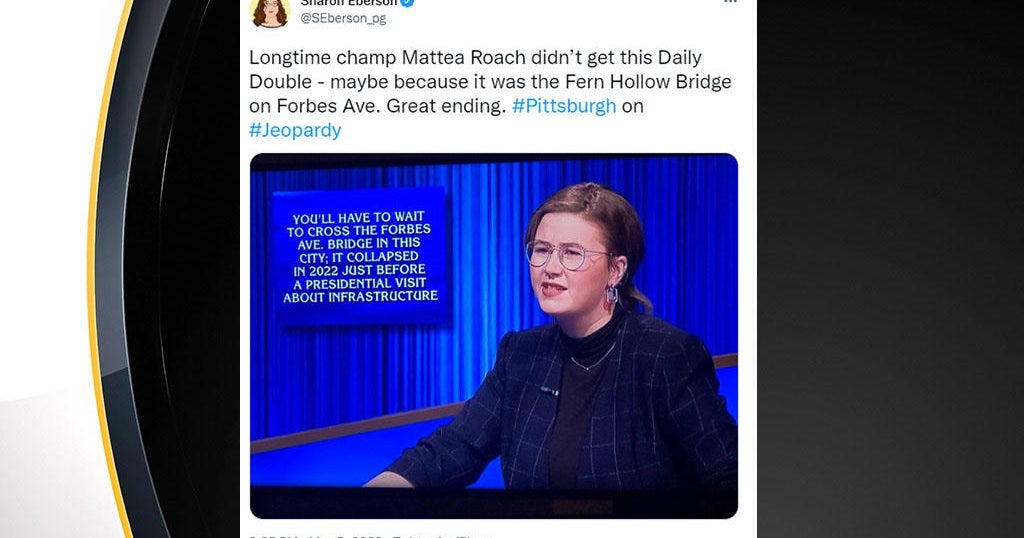
Task: Click the @SEberson_pg handle
Action: pos(343,18)
